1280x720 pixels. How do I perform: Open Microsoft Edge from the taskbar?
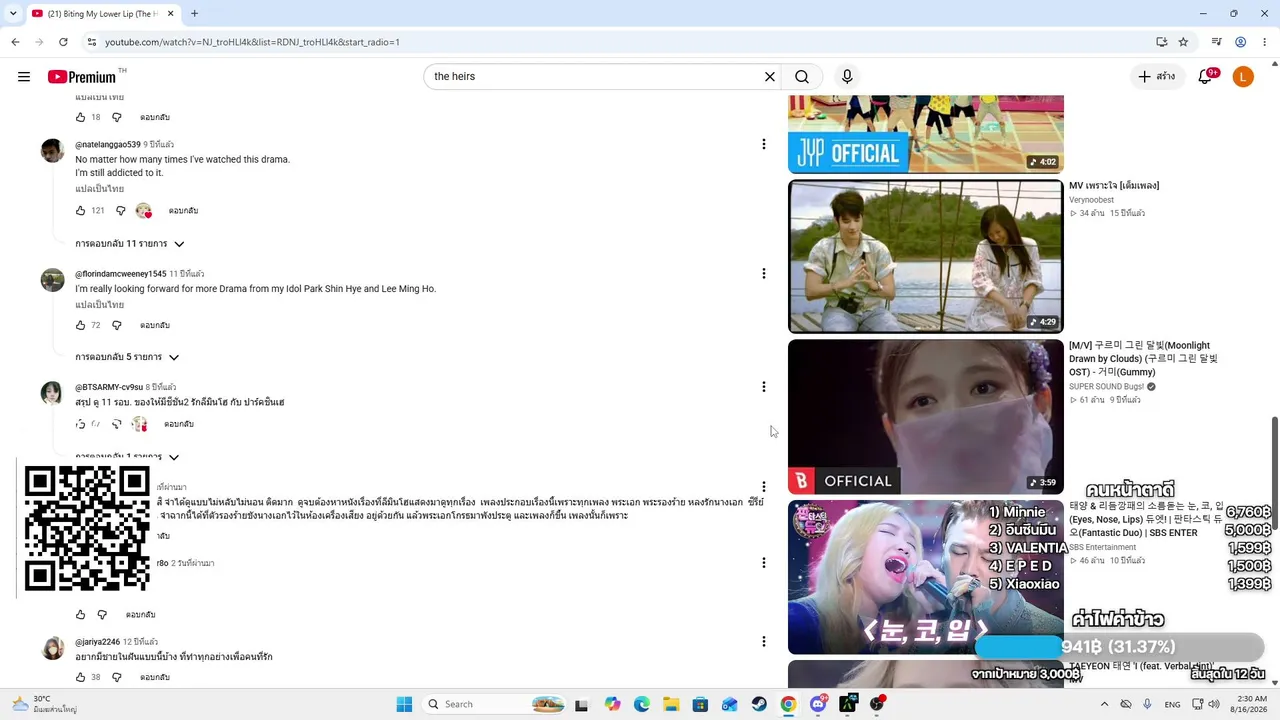point(642,704)
